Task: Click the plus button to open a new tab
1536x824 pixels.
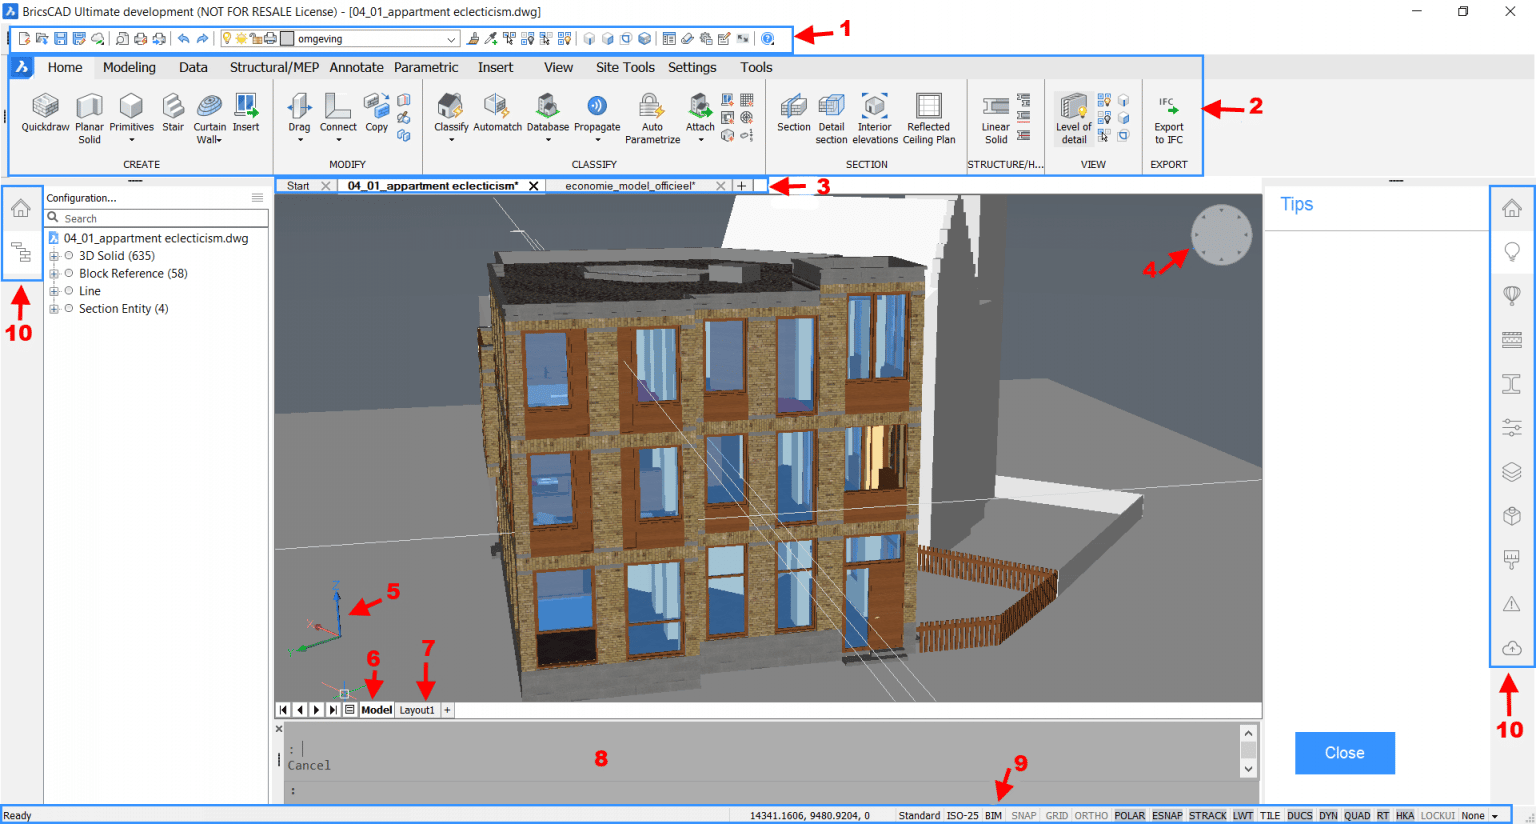Action: [741, 185]
